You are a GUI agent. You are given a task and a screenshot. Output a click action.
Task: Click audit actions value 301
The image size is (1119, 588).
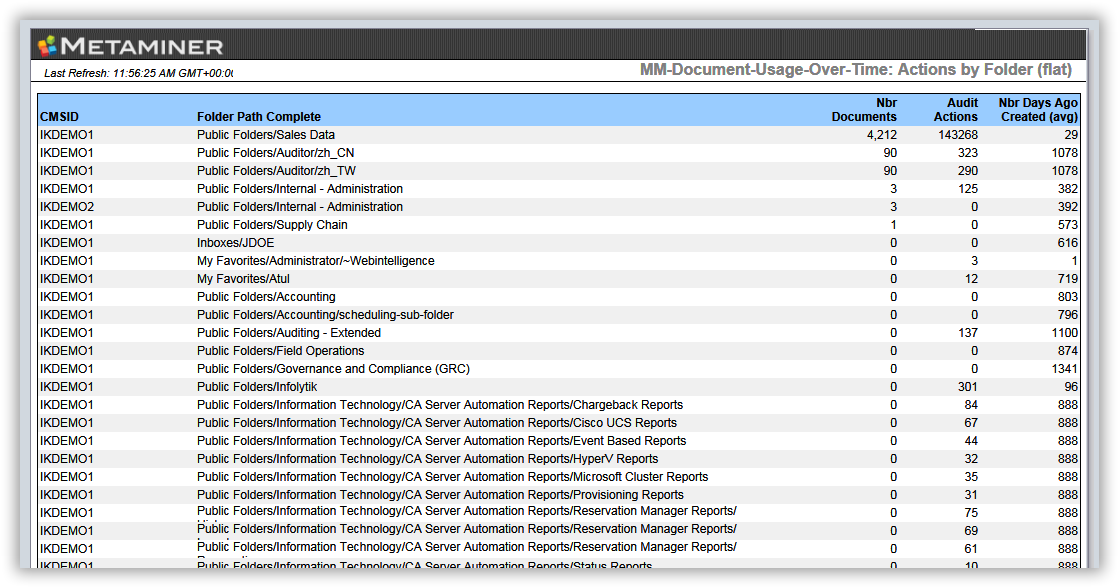coord(968,387)
